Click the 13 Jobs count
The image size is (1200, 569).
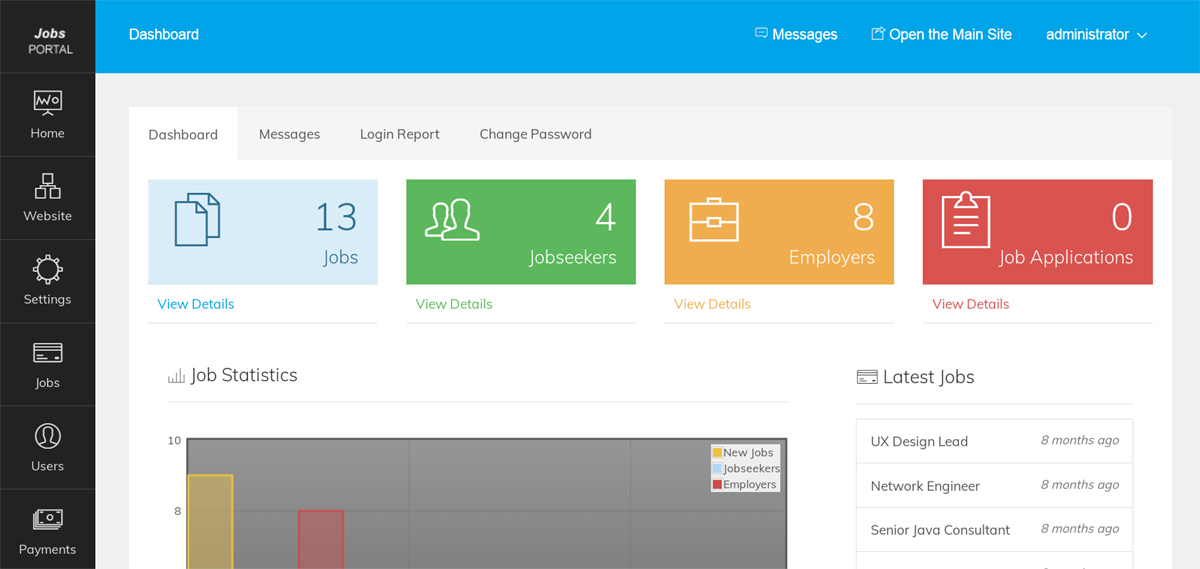point(336,217)
